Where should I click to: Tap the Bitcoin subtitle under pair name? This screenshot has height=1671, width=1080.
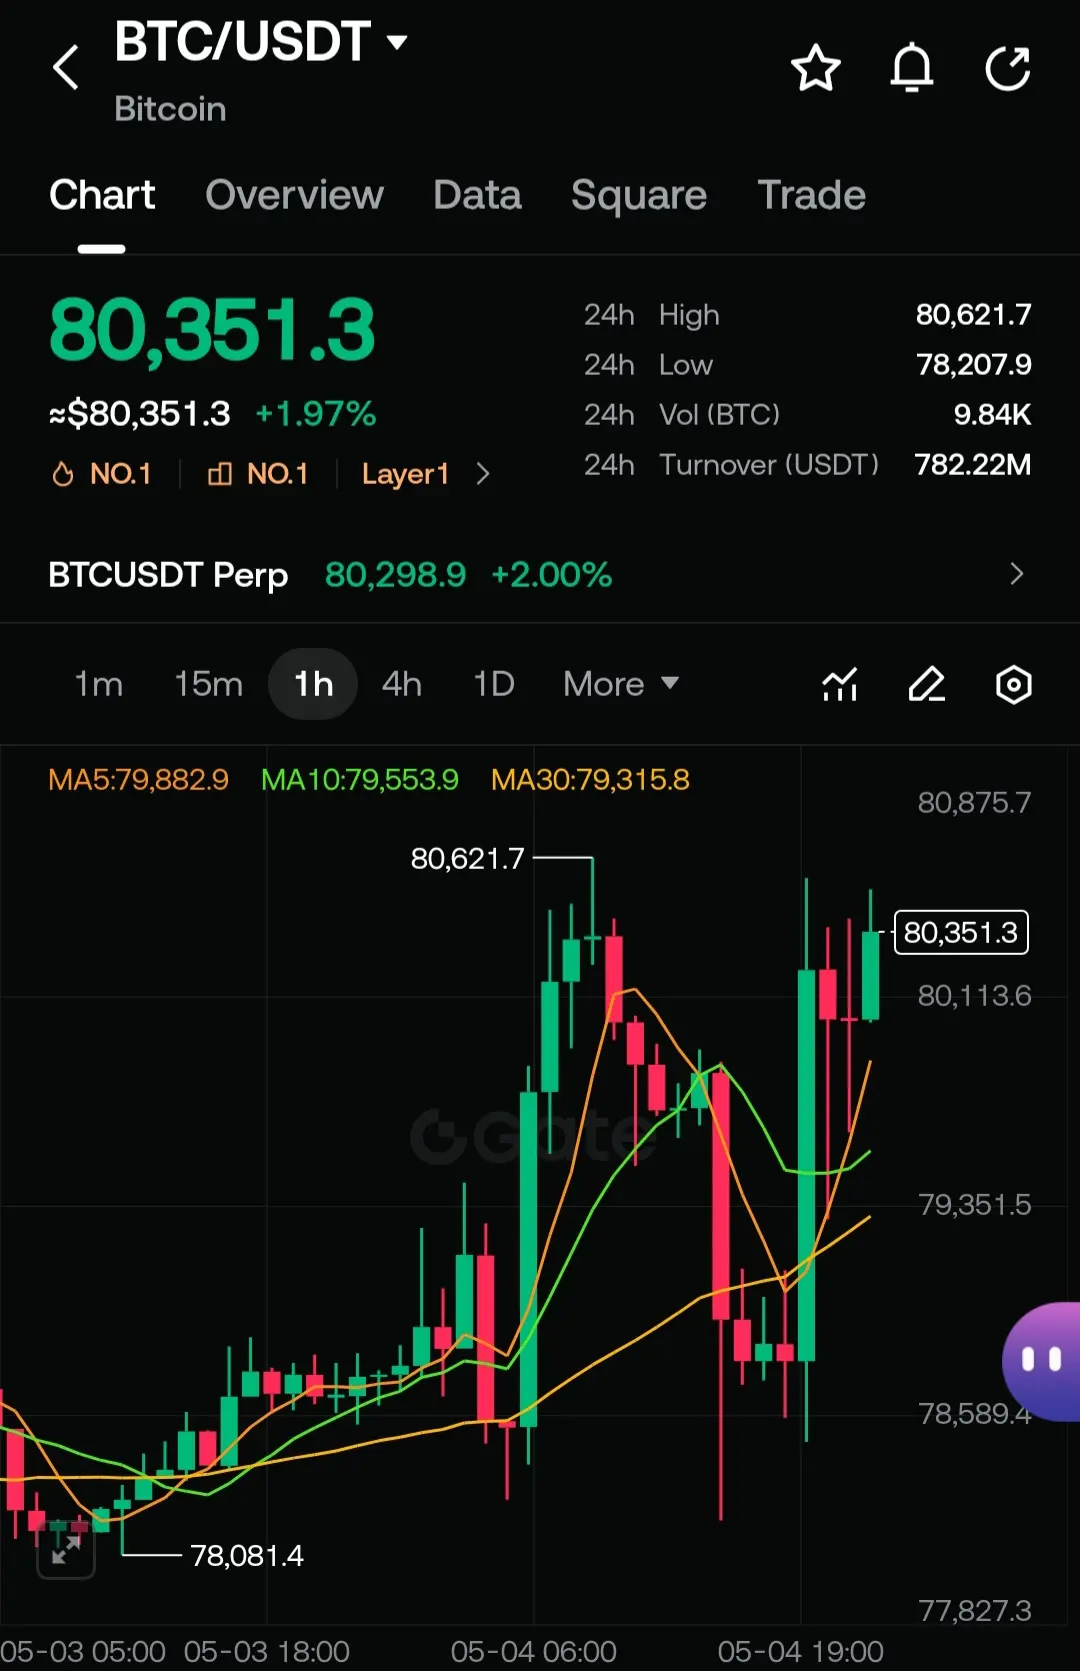[x=170, y=109]
